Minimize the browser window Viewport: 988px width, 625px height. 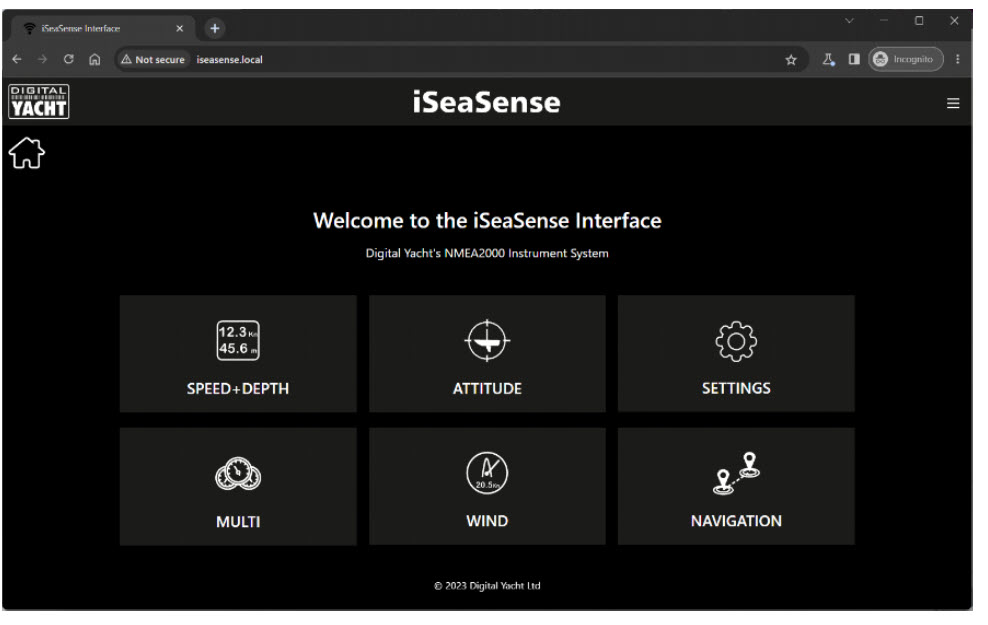point(884,21)
